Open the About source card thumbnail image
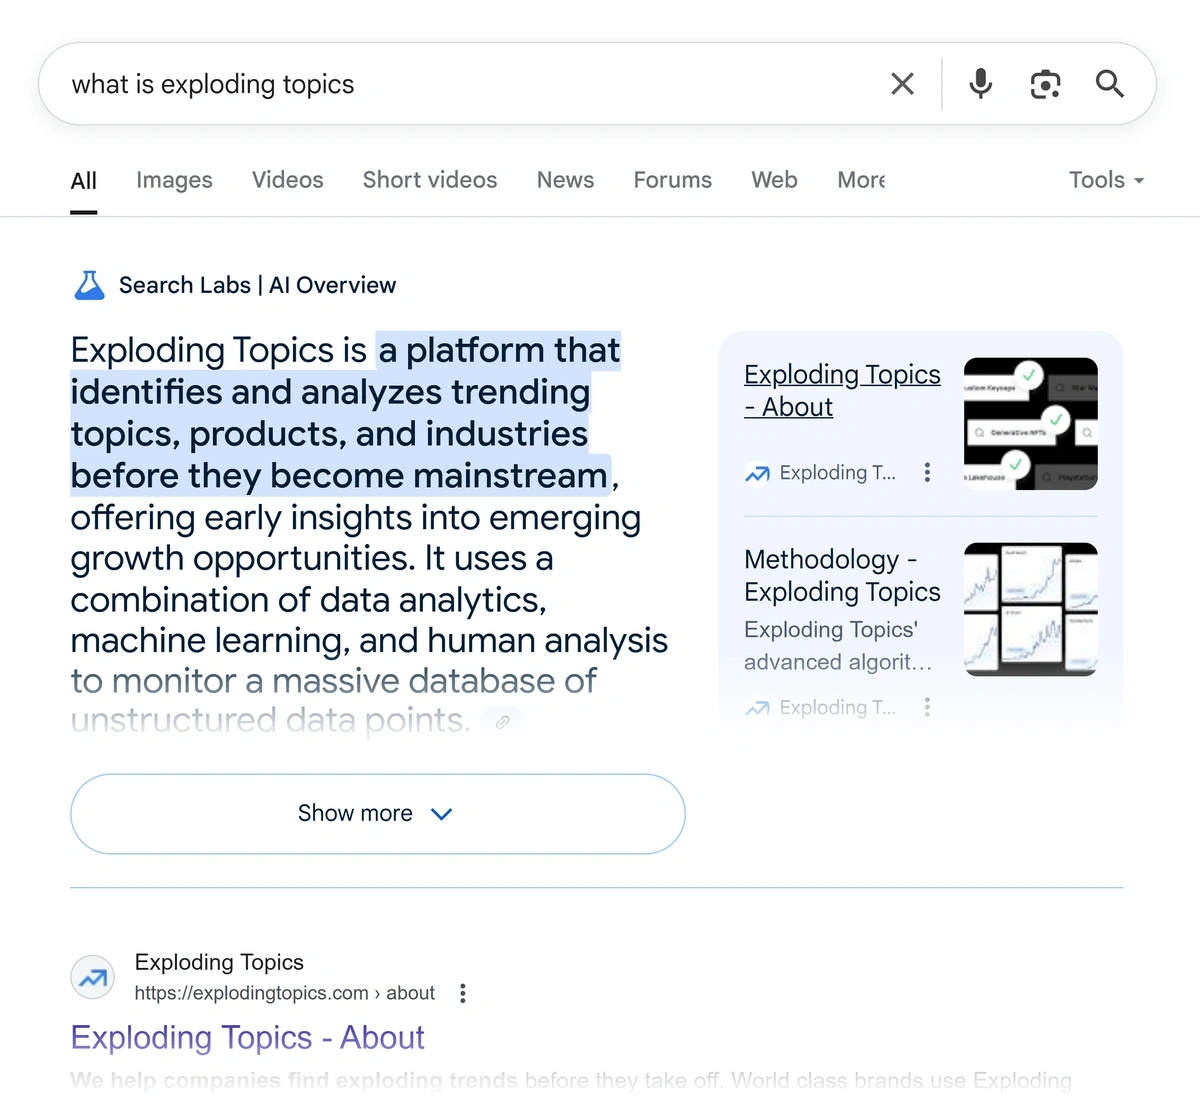The width and height of the screenshot is (1200, 1111). pos(1031,424)
